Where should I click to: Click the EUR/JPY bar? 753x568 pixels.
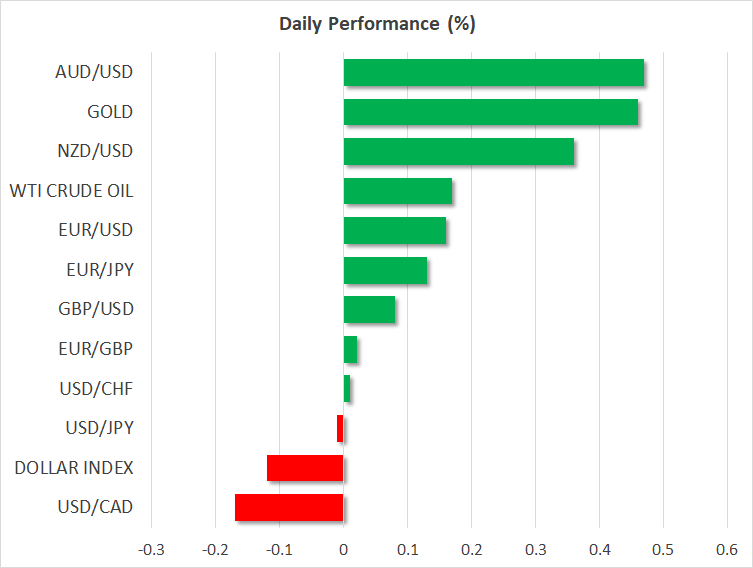(x=385, y=270)
